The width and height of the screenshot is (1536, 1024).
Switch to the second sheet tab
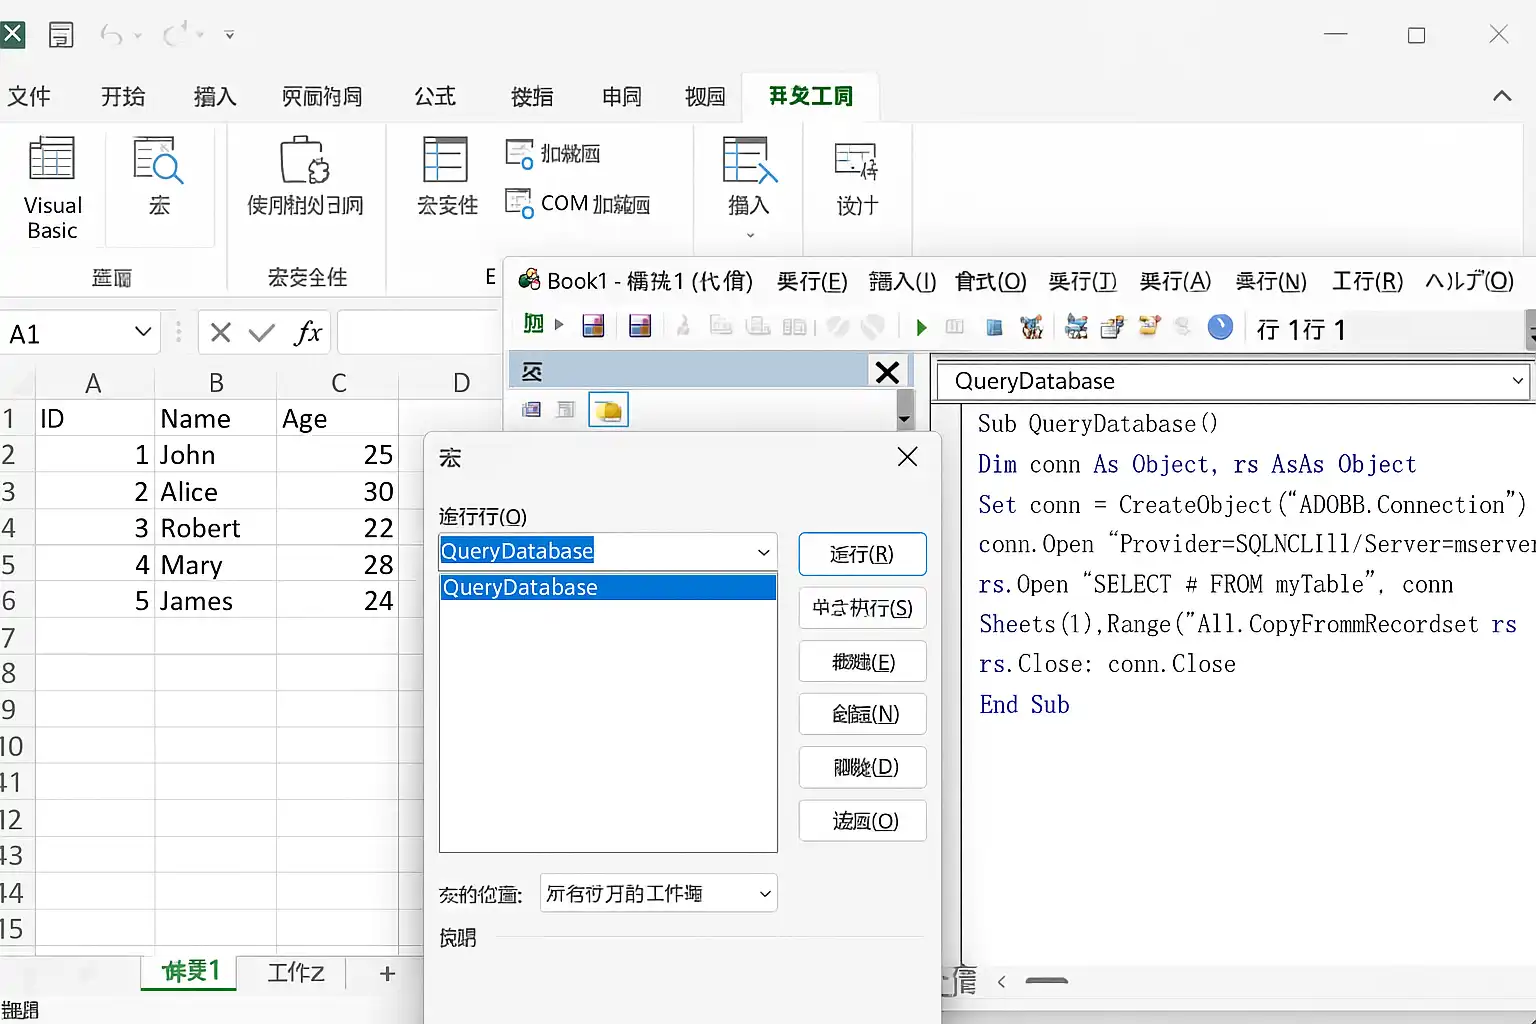tap(296, 972)
